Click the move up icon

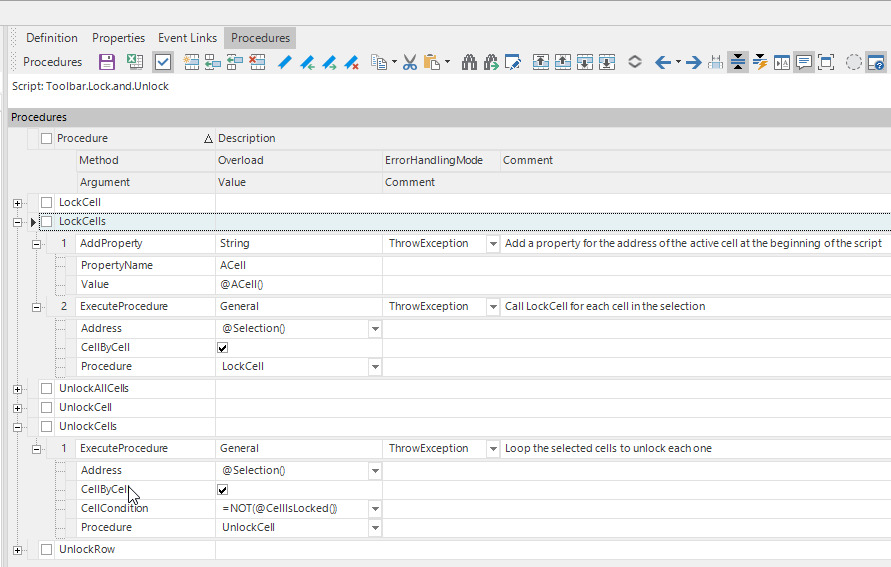(563, 62)
